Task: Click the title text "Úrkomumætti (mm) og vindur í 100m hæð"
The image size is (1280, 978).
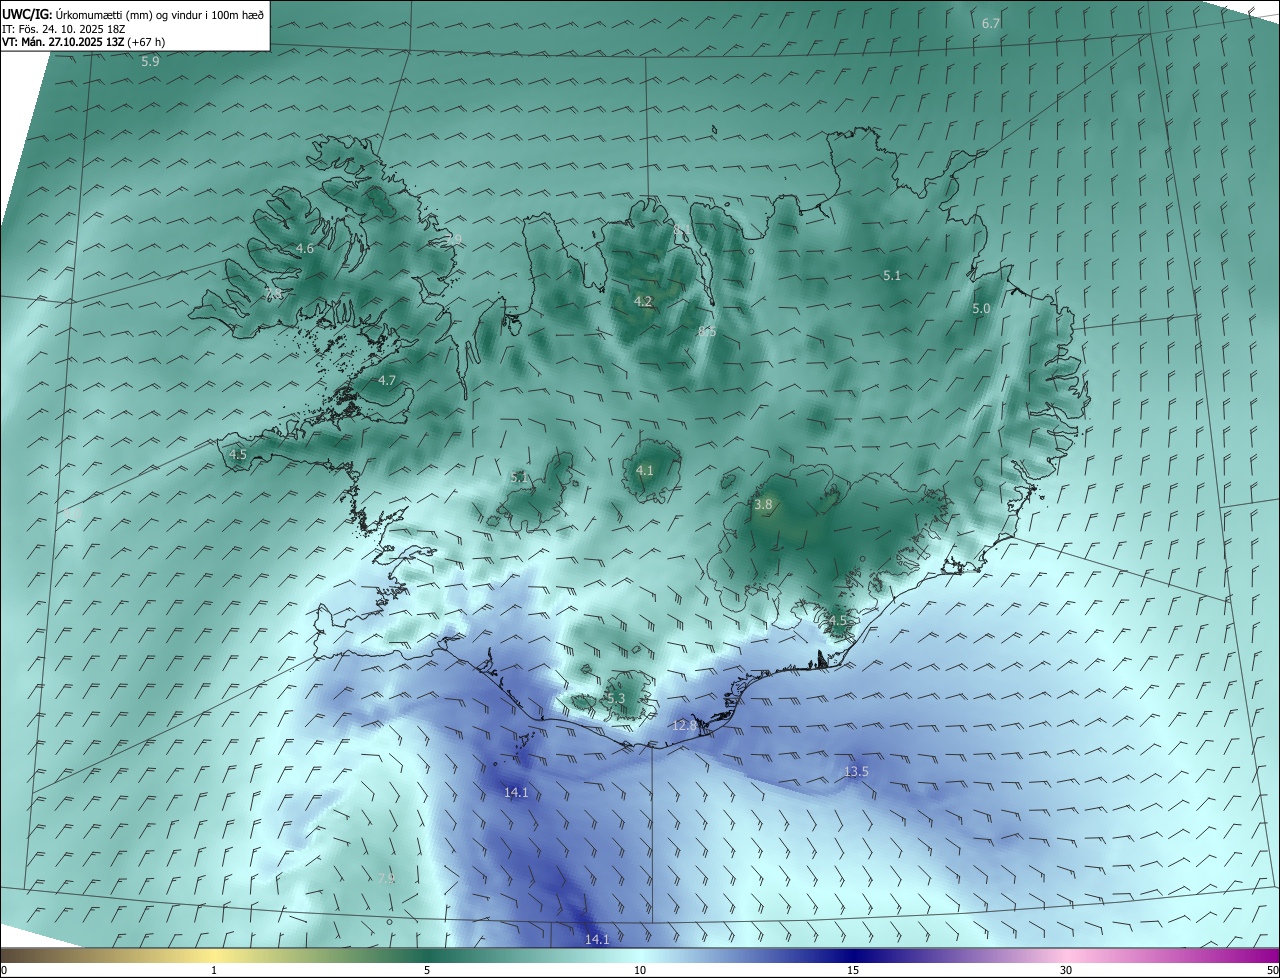Action: 162,13
